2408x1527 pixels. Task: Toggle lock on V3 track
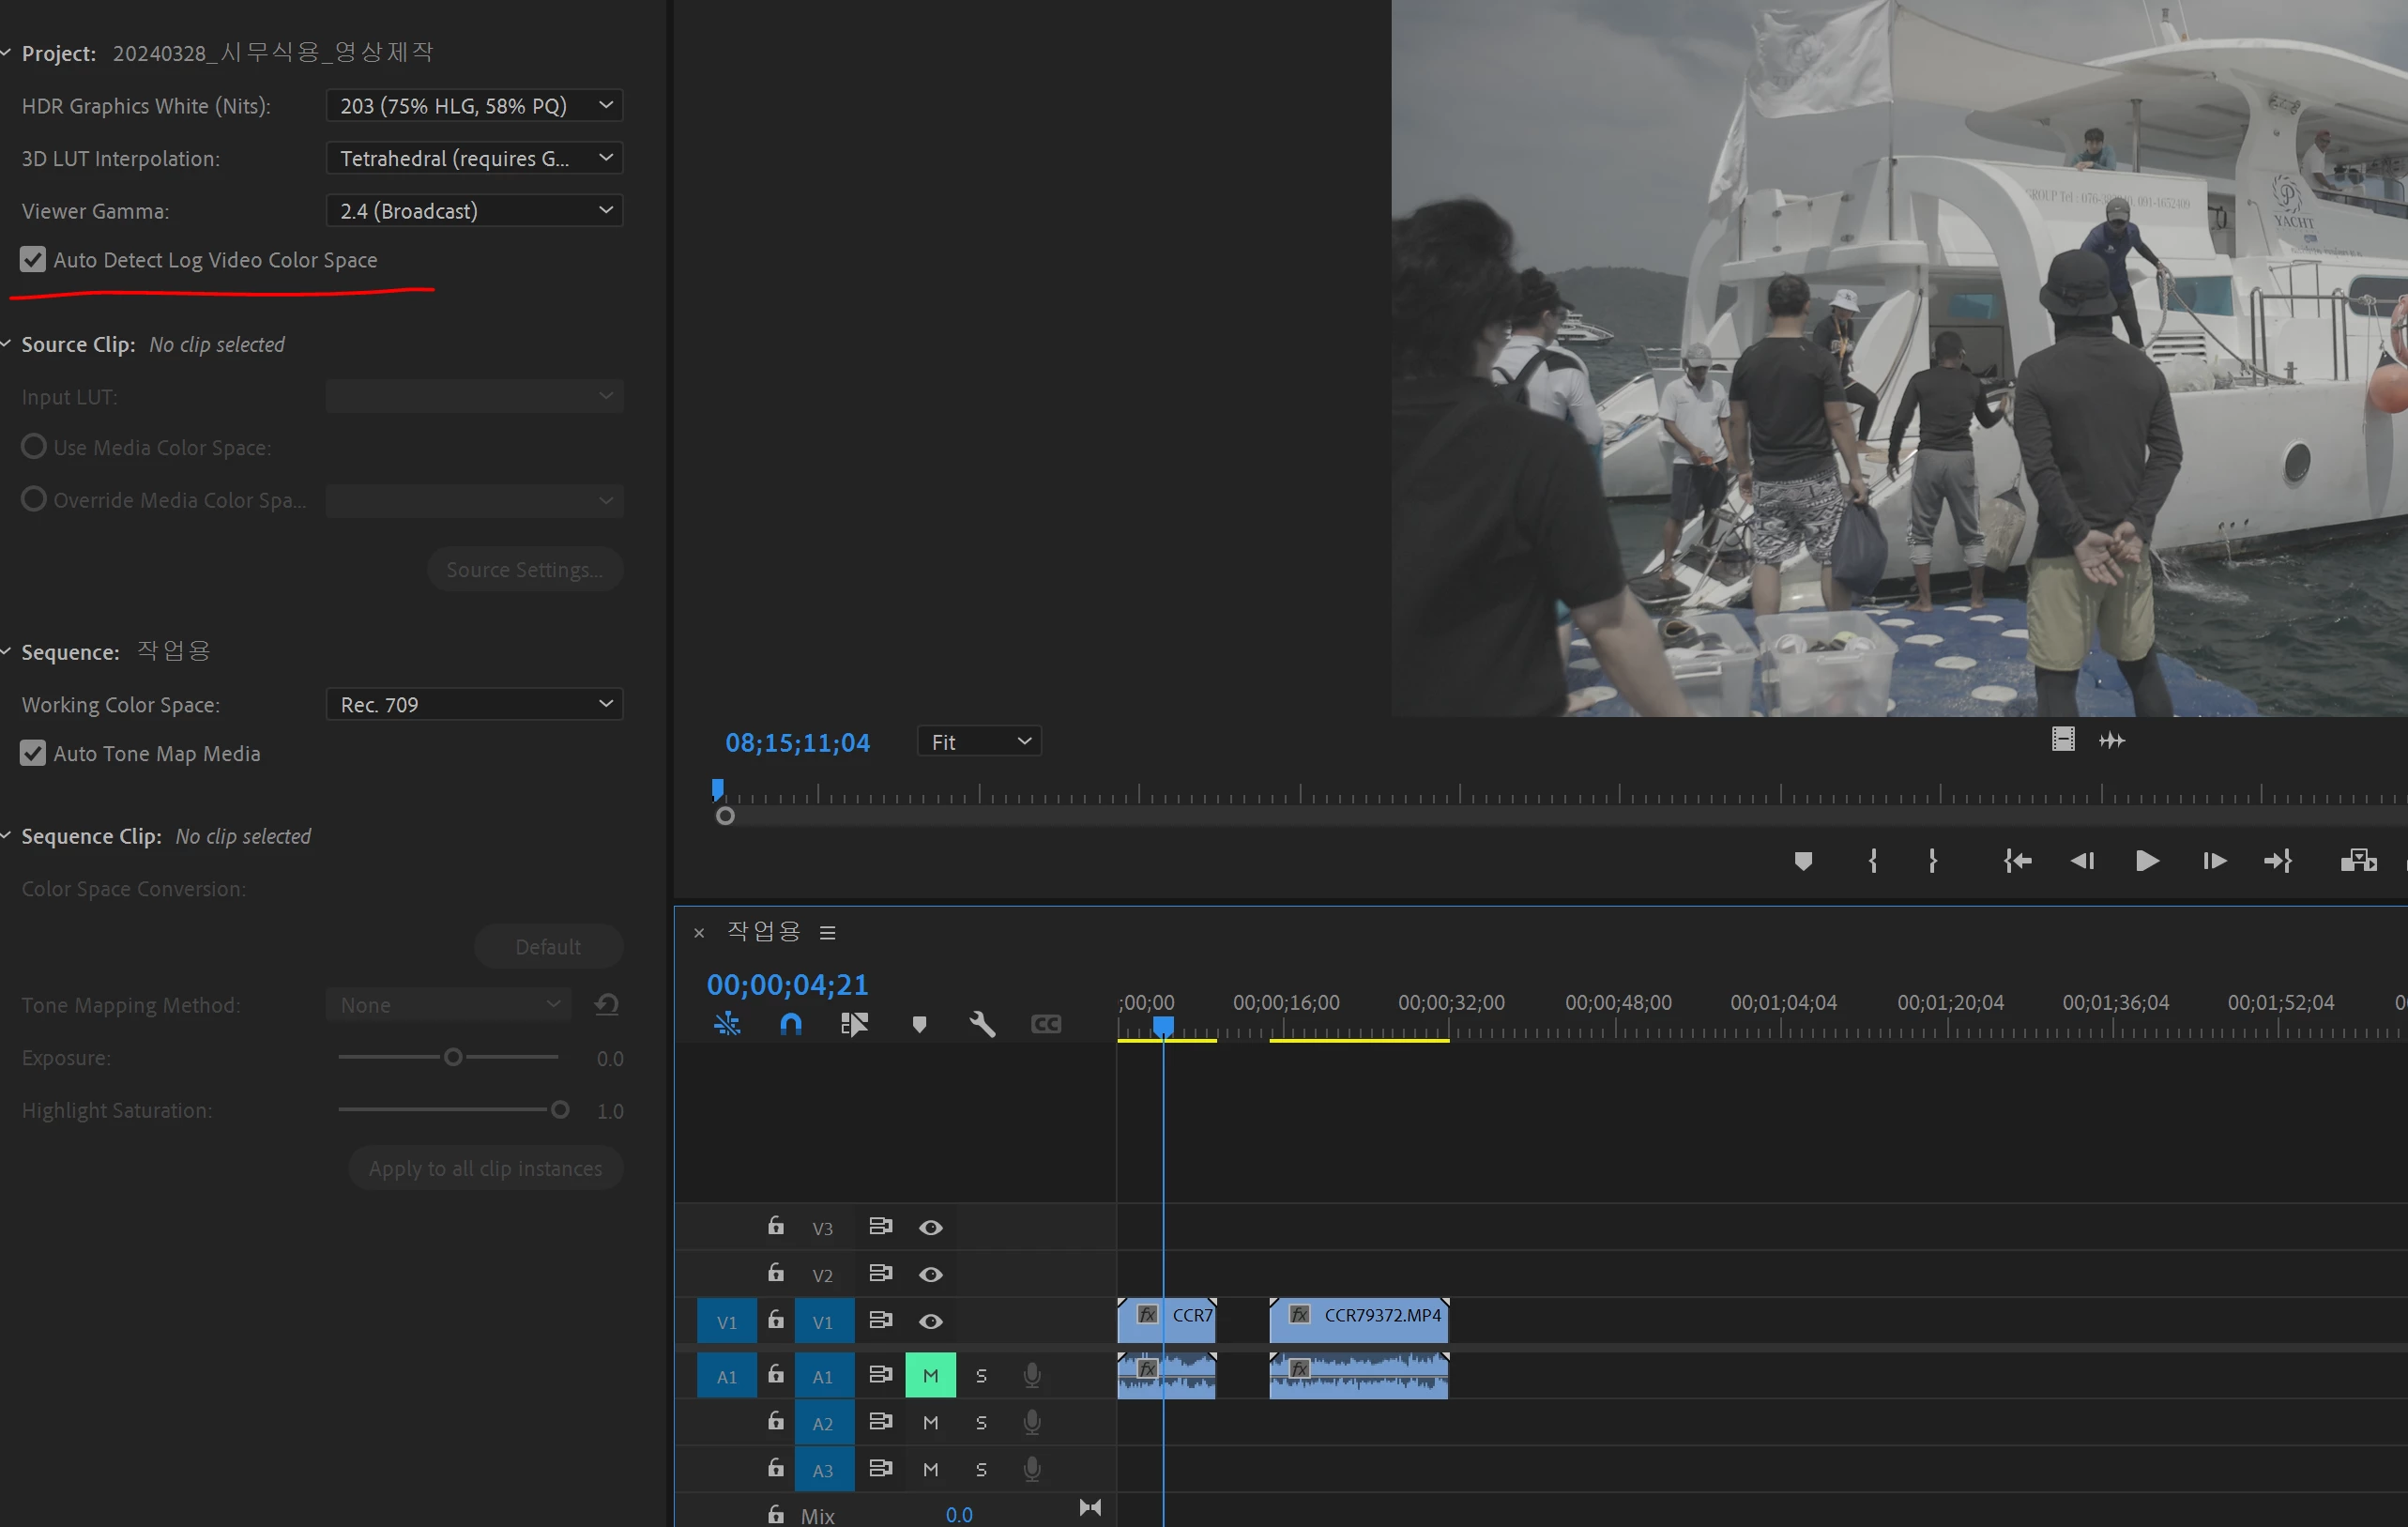pos(775,1226)
